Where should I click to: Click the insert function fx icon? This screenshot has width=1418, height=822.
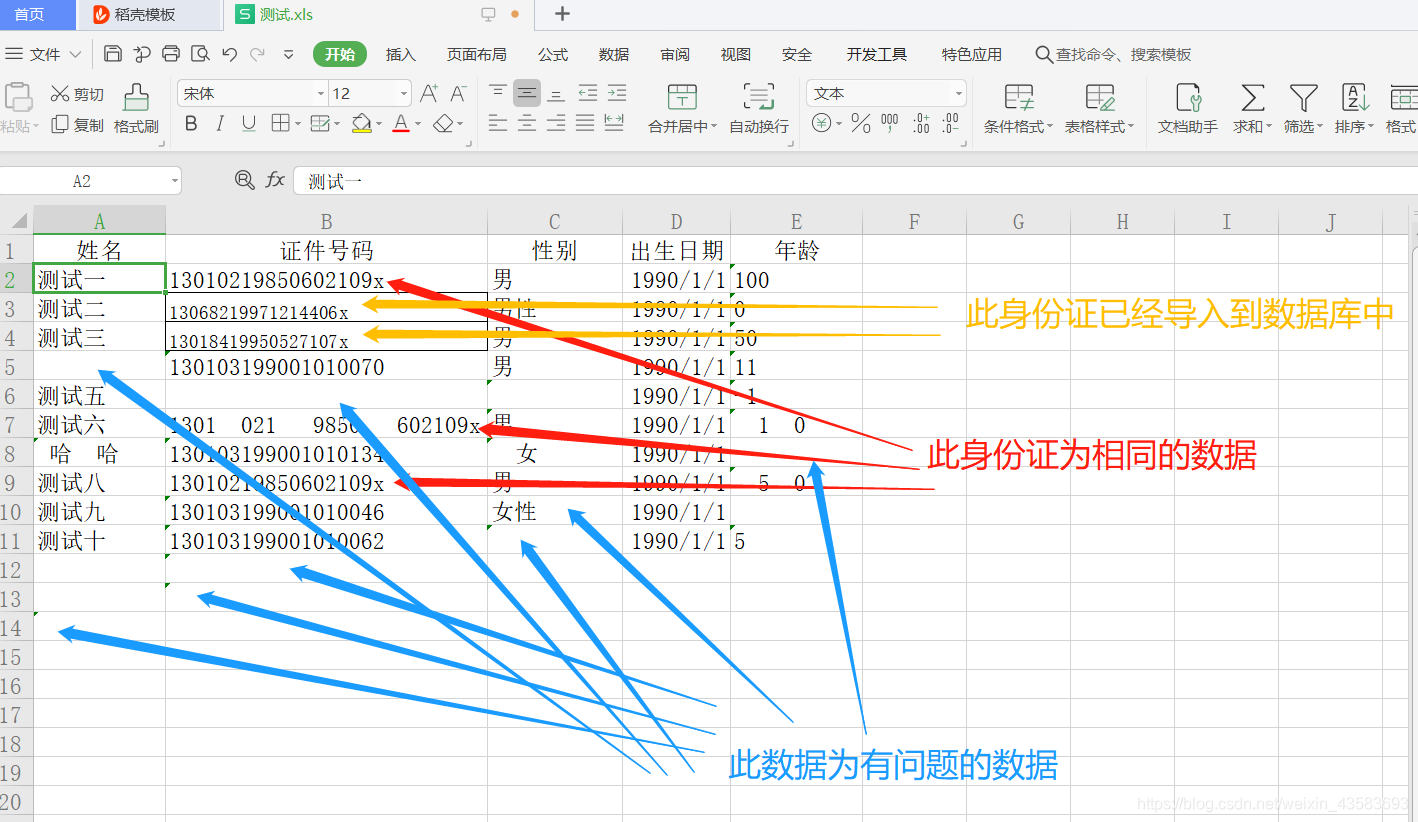275,181
